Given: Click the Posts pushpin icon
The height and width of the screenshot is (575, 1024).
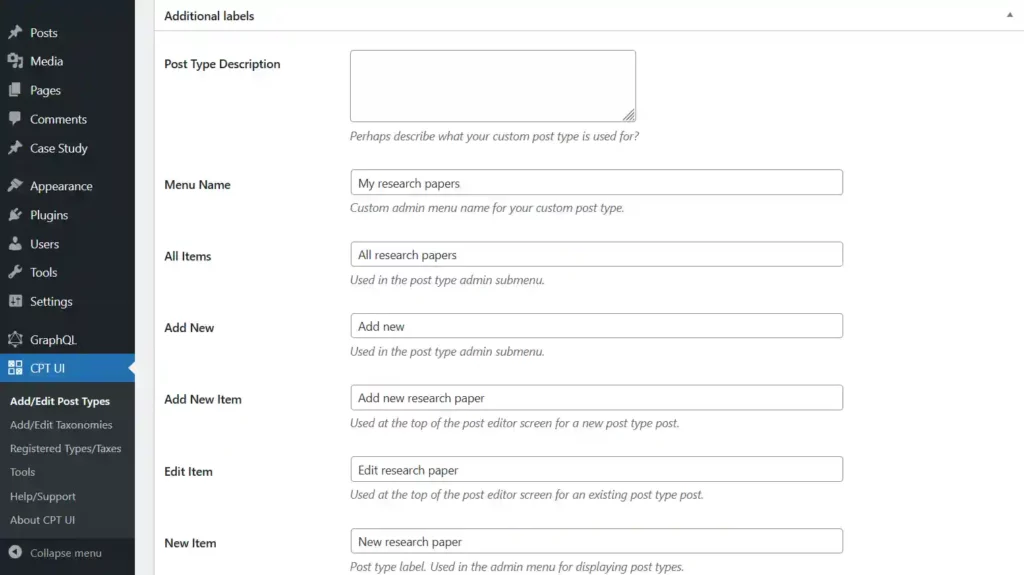Looking at the screenshot, I should [x=15, y=32].
